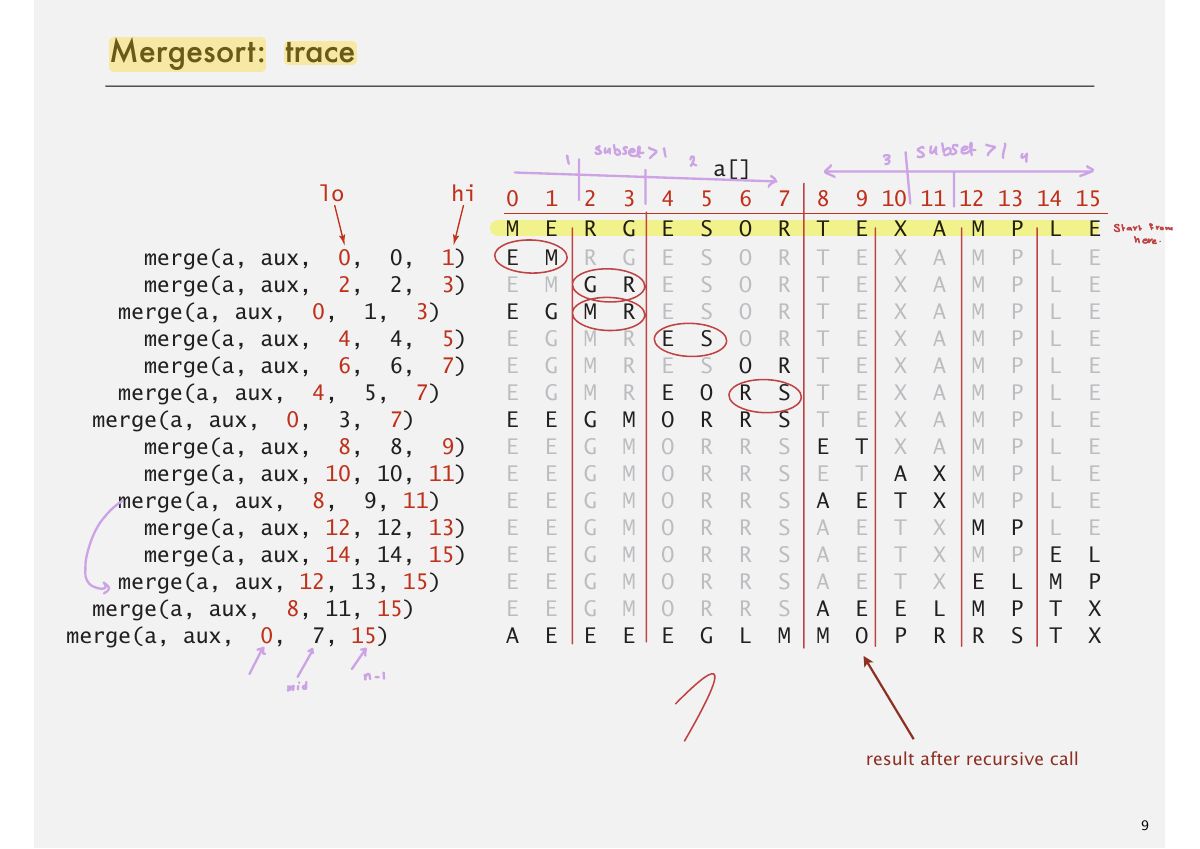Click the call "merge(a, aux, 8, 11, 15)"
This screenshot has width=1200, height=849.
253,609
